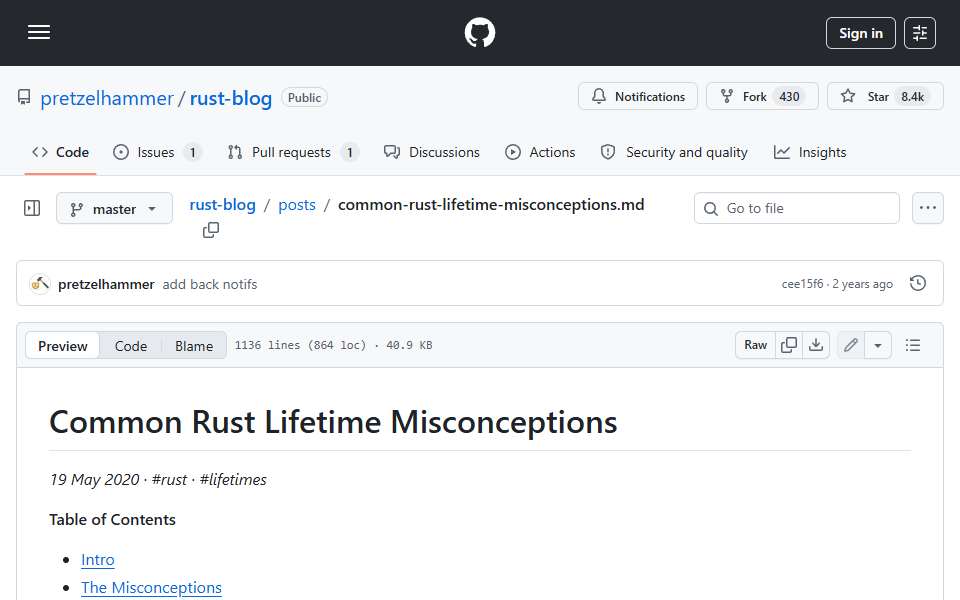
Task: Open the Actions tab
Action: pos(540,152)
